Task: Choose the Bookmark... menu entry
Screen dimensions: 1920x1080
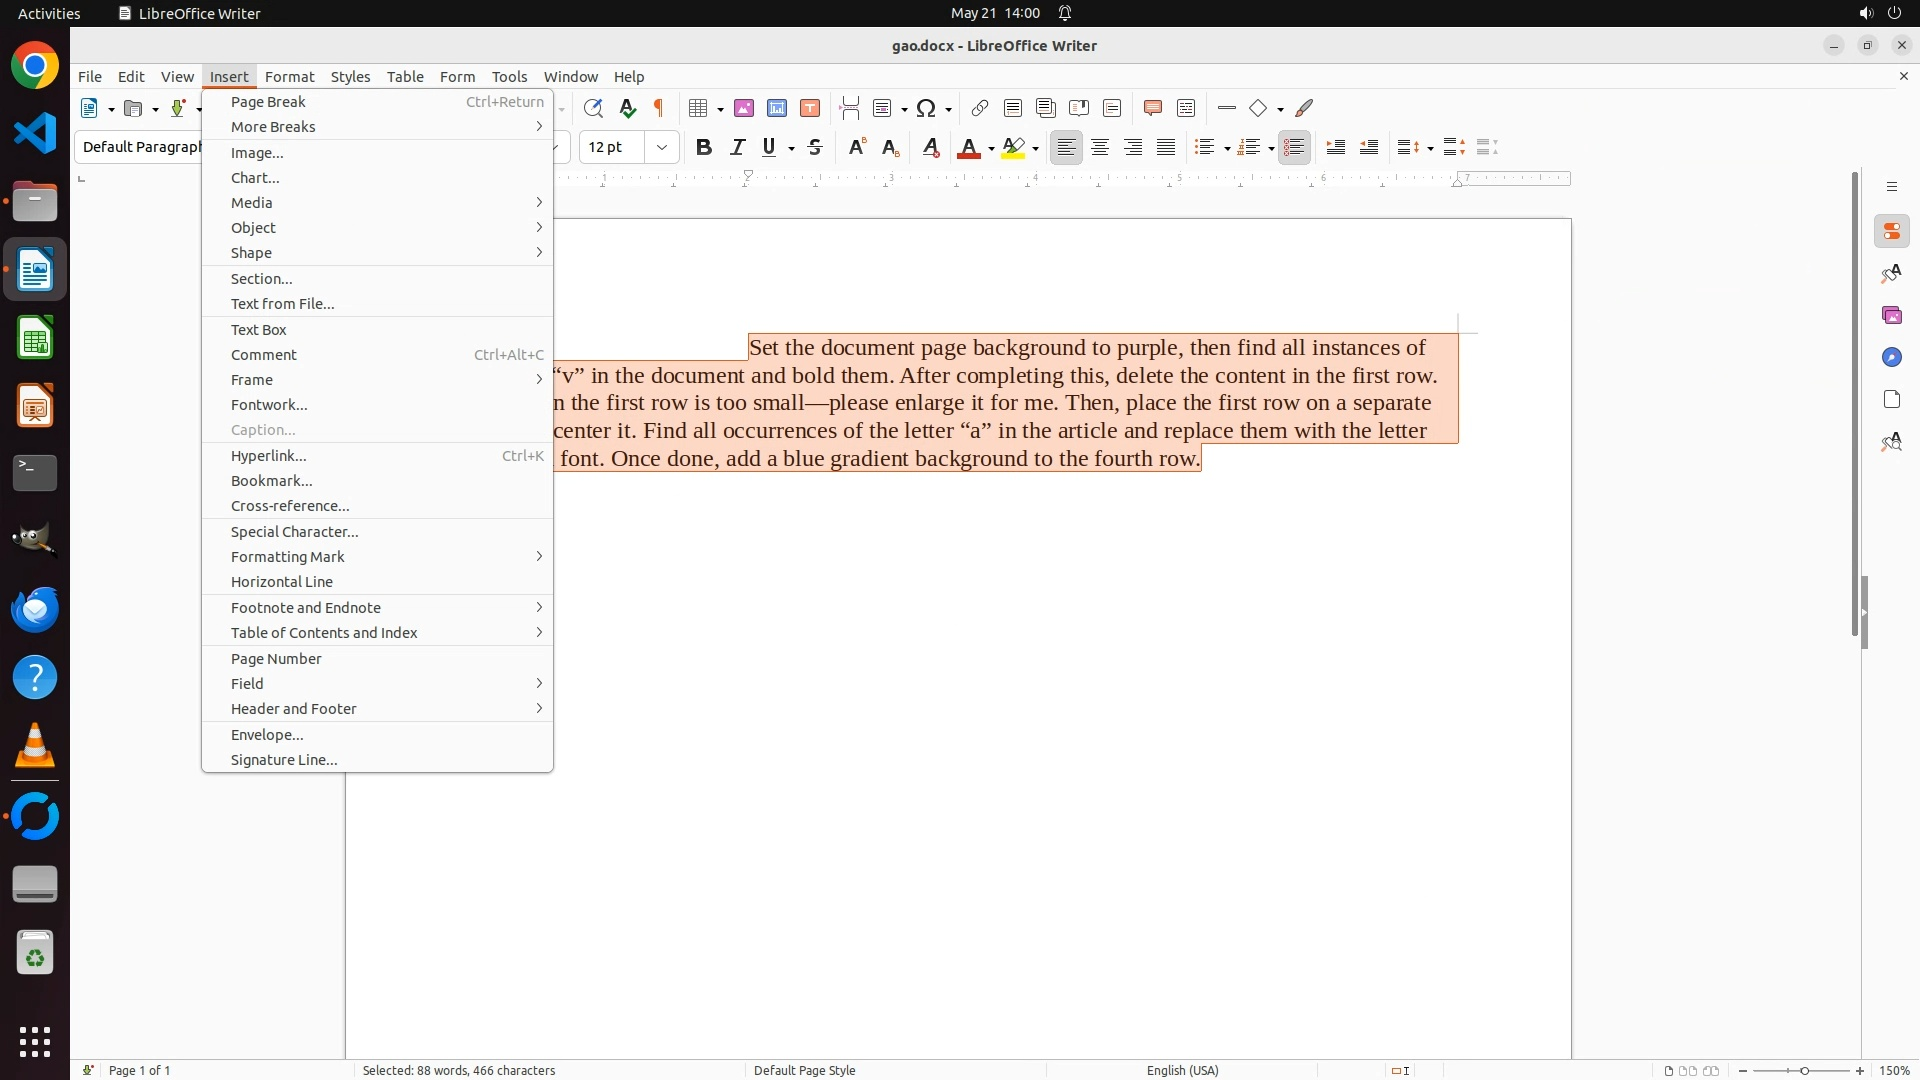Action: click(271, 481)
